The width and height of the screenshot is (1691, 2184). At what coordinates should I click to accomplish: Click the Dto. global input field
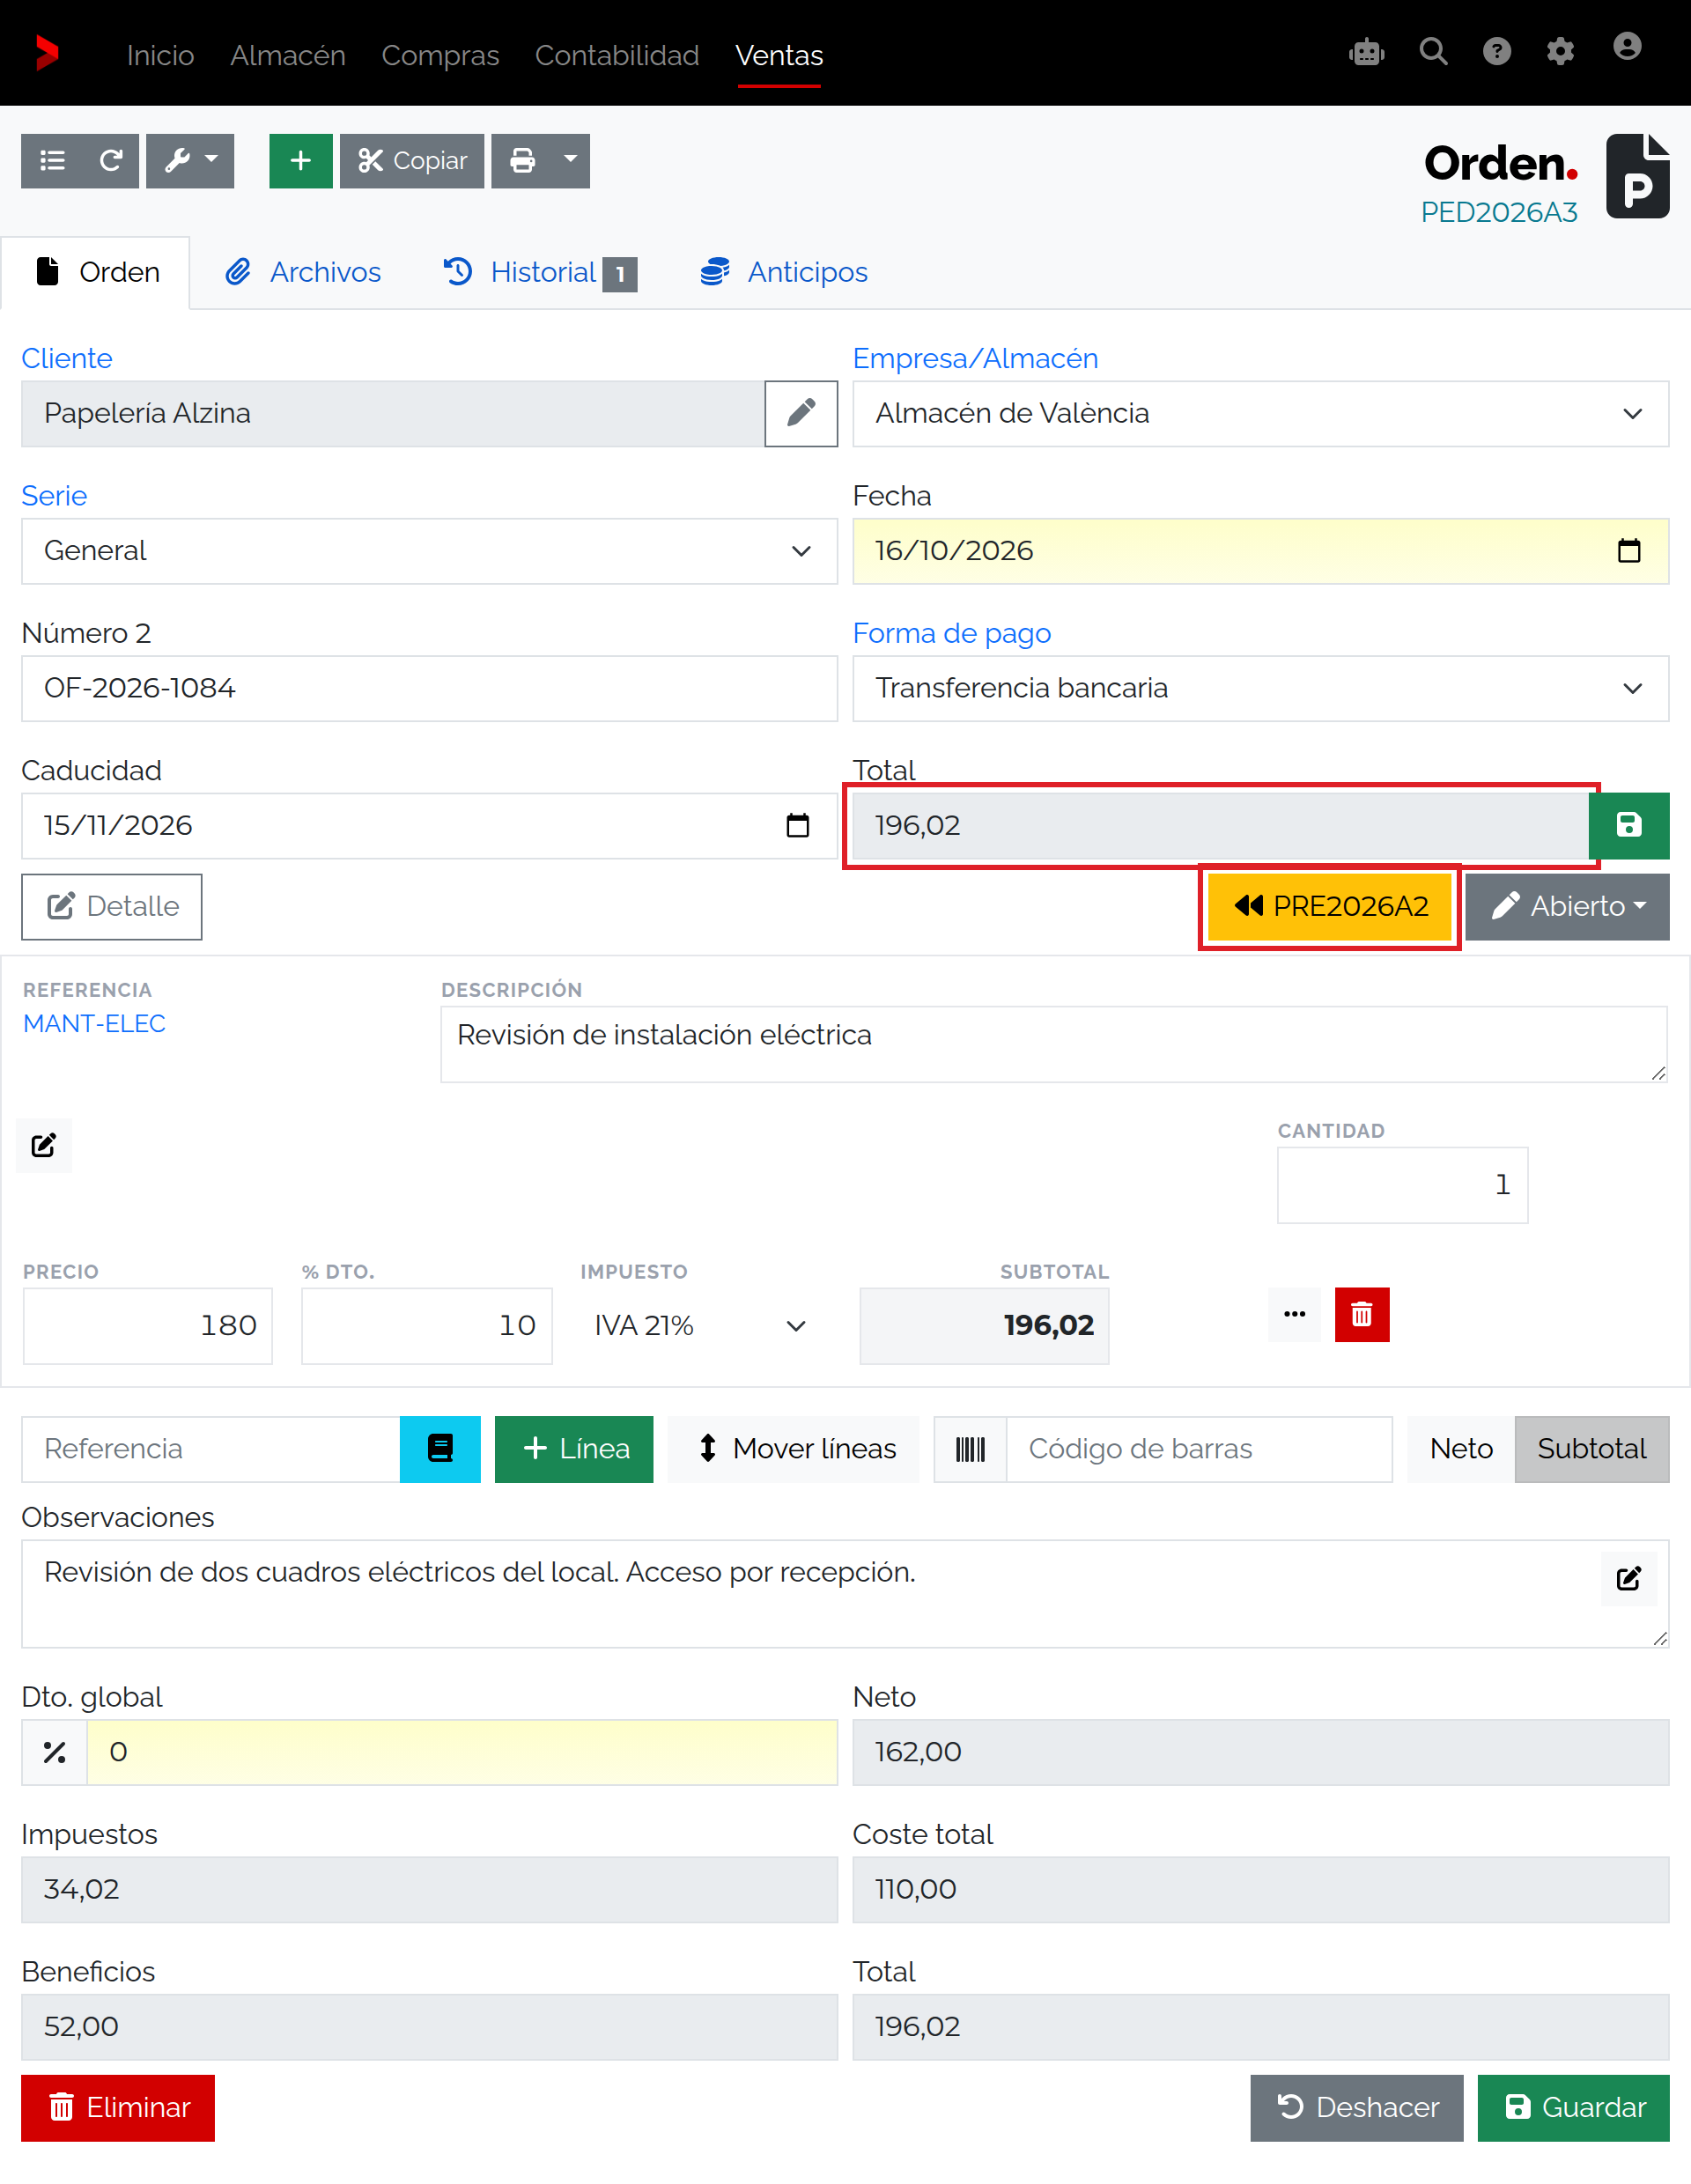pyautogui.click(x=462, y=1752)
